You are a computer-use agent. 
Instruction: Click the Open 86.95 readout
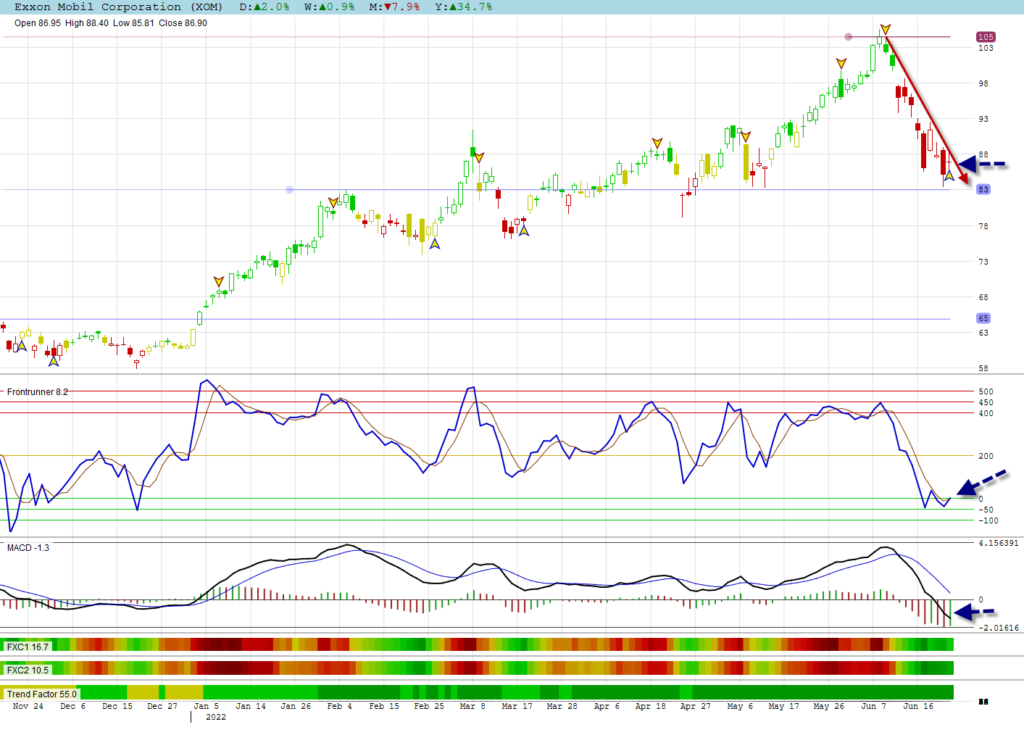(x=37, y=23)
